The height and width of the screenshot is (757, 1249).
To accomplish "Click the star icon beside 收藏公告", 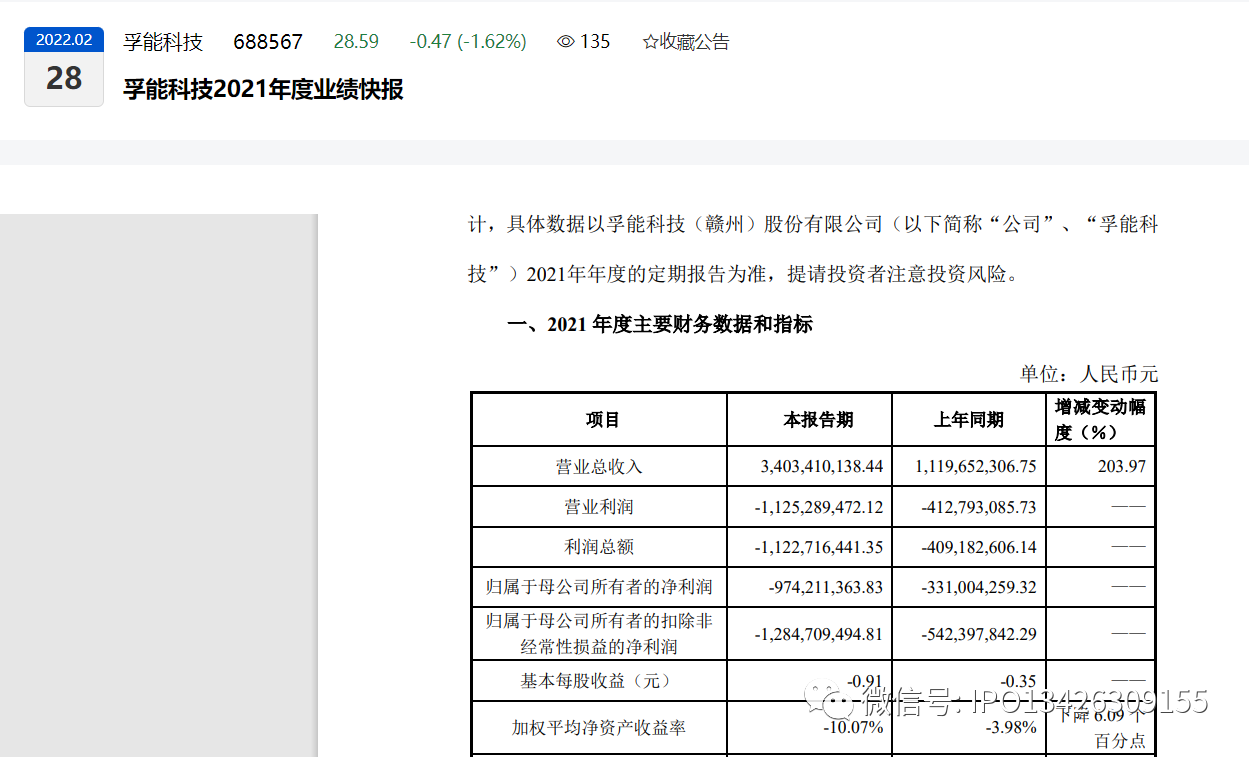I will tap(650, 42).
